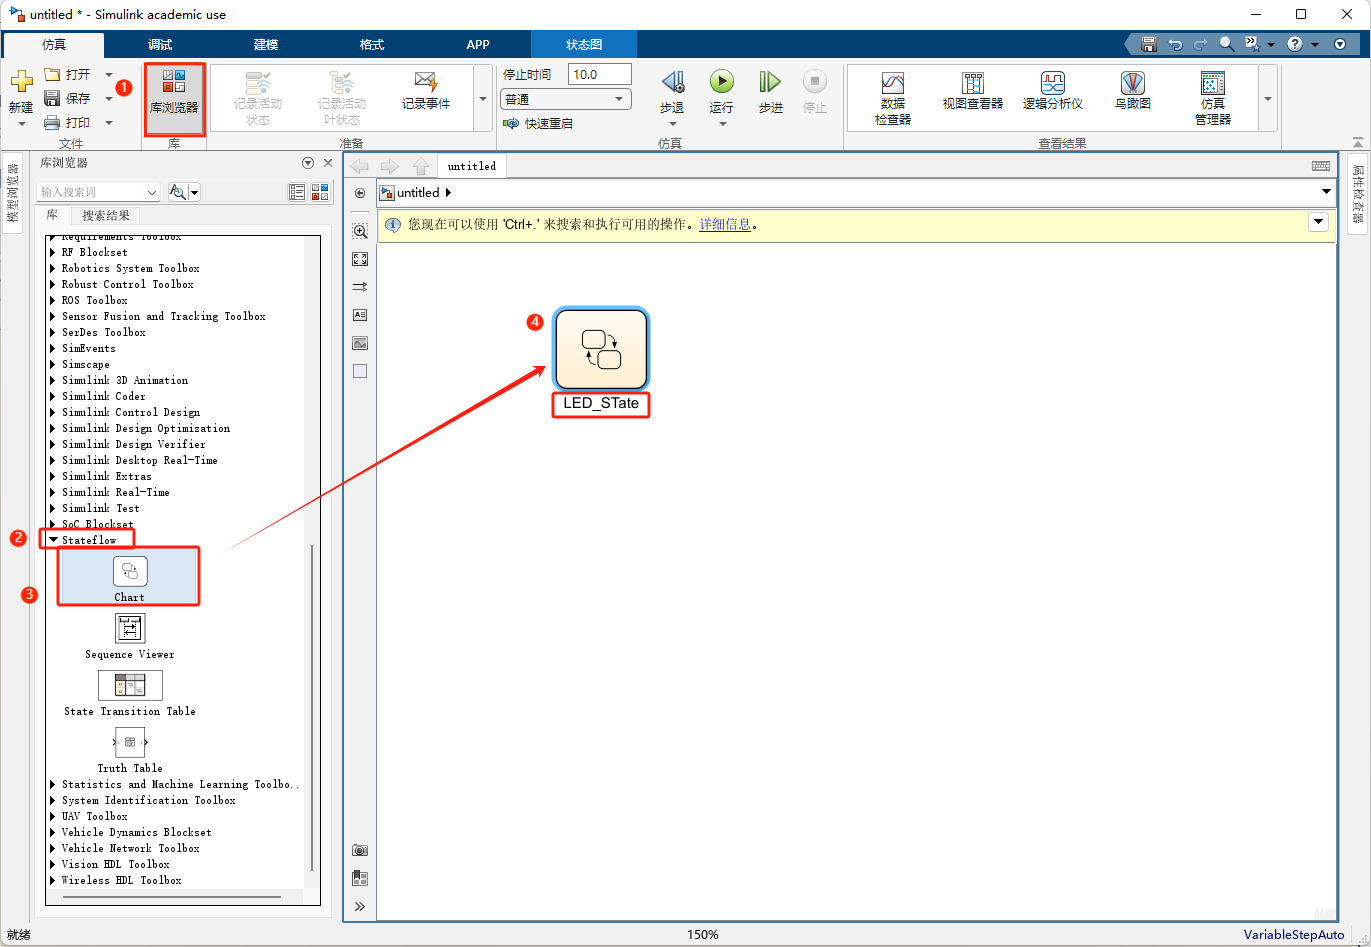Open the 仿真管理器 simulation manager
Screen dimensions: 1371x947
click(1212, 98)
